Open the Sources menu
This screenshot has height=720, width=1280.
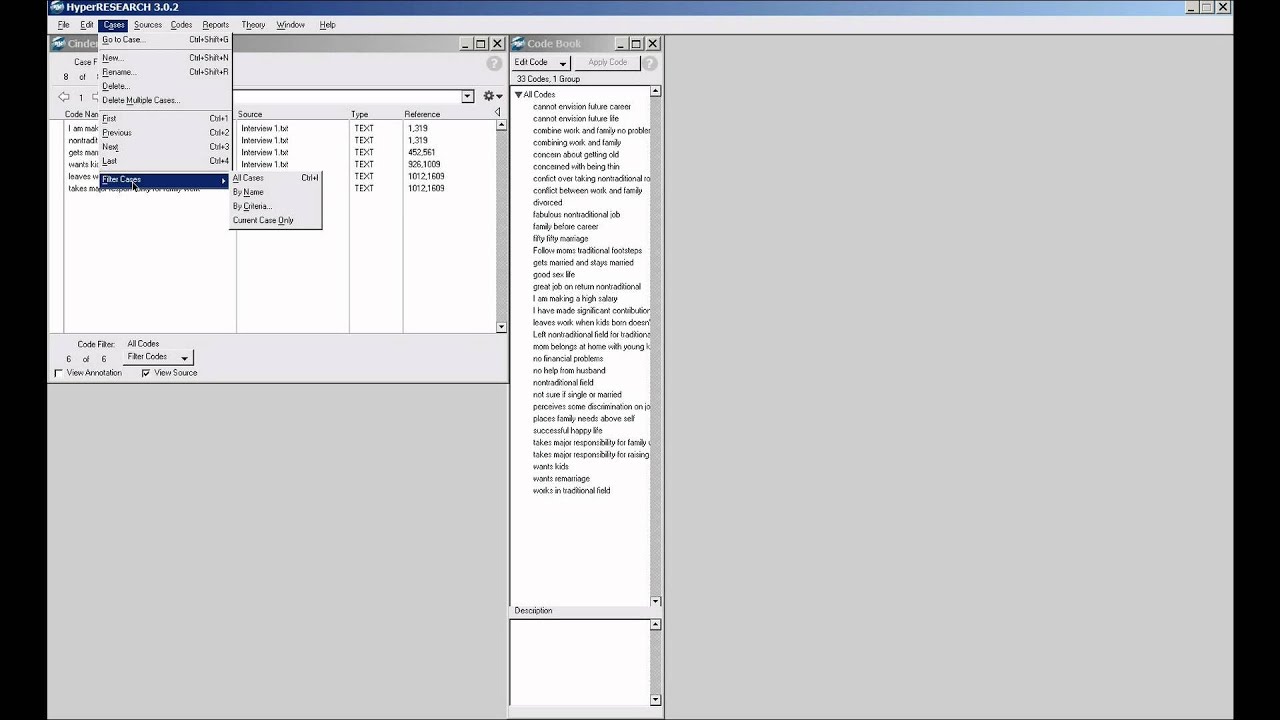tap(148, 25)
